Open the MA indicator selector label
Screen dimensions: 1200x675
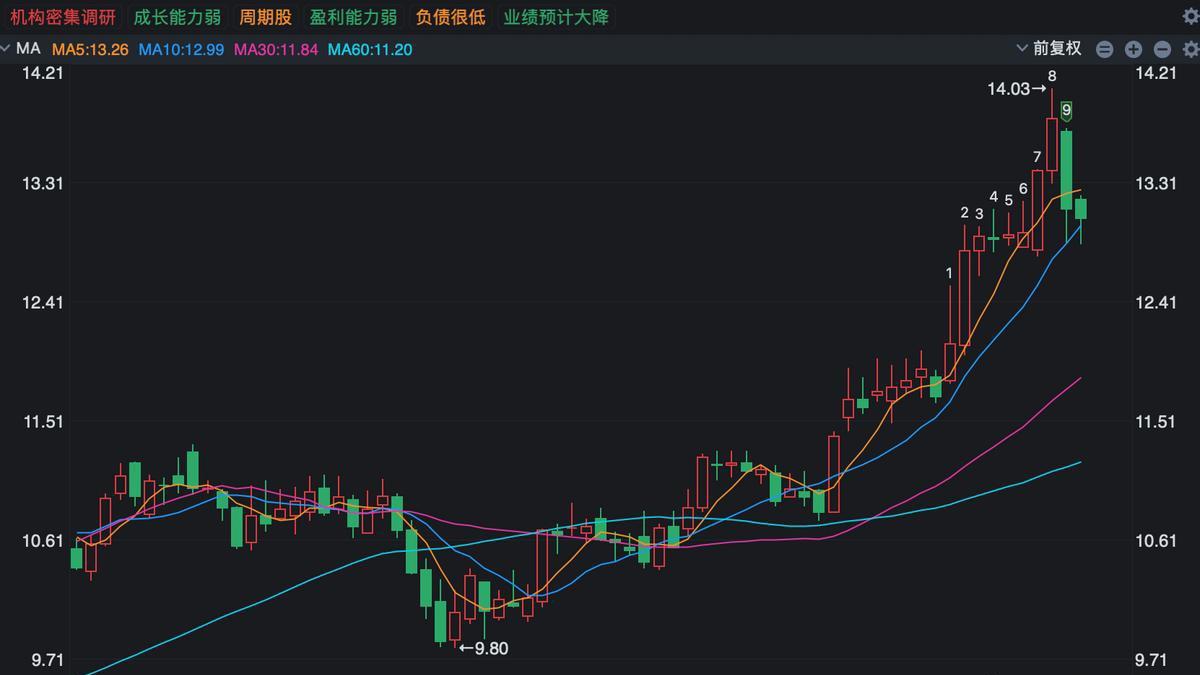pyautogui.click(x=28, y=48)
